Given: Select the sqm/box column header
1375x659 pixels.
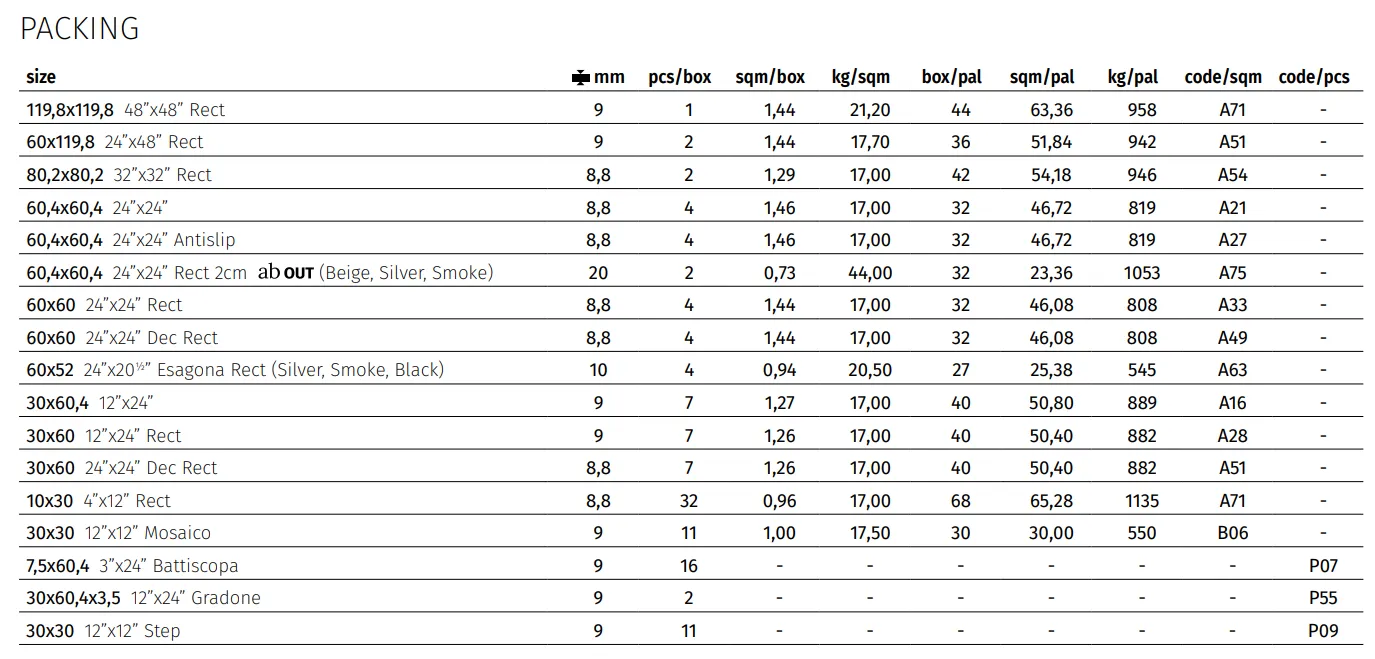Looking at the screenshot, I should pyautogui.click(x=770, y=77).
